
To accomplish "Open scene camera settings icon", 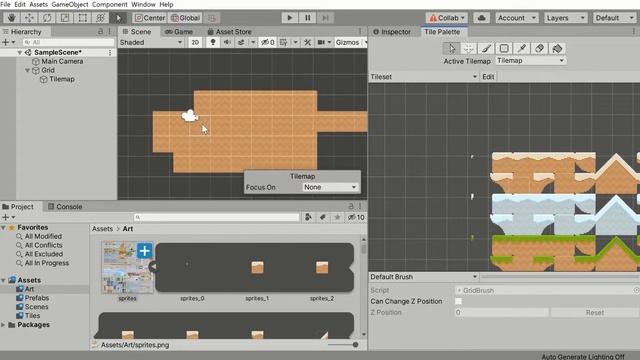I will pos(322,42).
